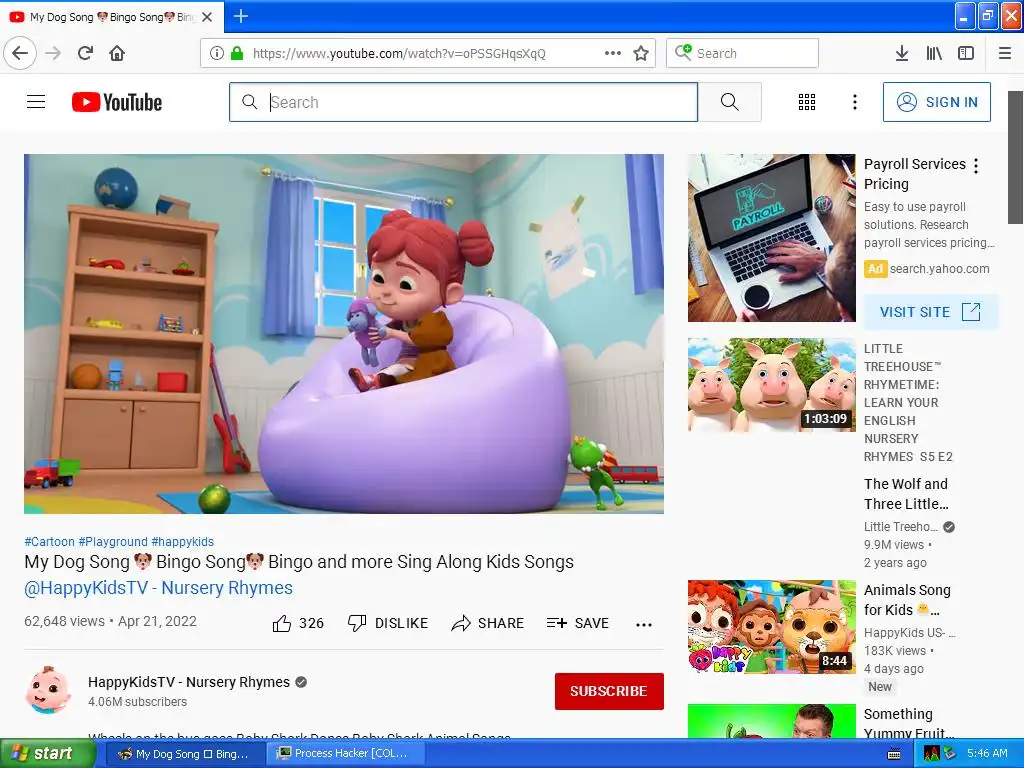Reload the current page
The height and width of the screenshot is (768, 1024).
(x=86, y=53)
